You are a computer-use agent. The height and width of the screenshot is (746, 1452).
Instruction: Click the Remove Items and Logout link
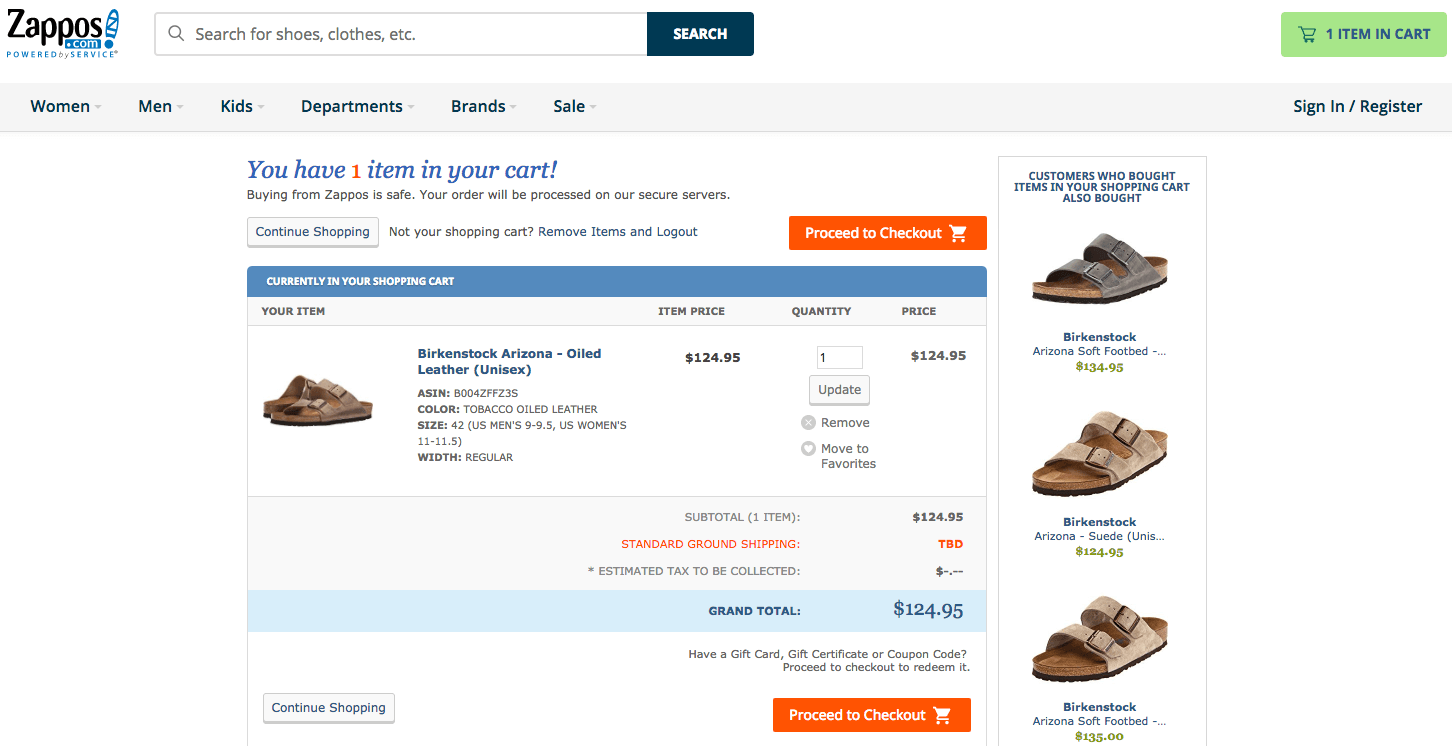pyautogui.click(x=618, y=232)
